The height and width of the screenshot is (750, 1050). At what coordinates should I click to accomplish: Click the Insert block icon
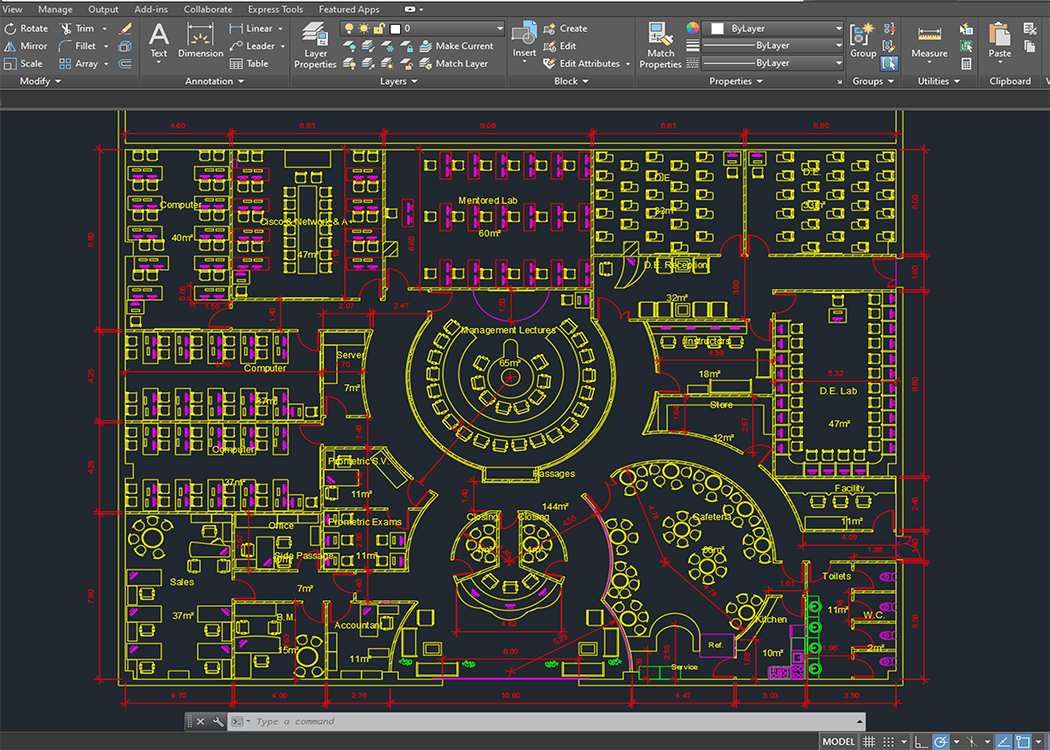pos(524,40)
